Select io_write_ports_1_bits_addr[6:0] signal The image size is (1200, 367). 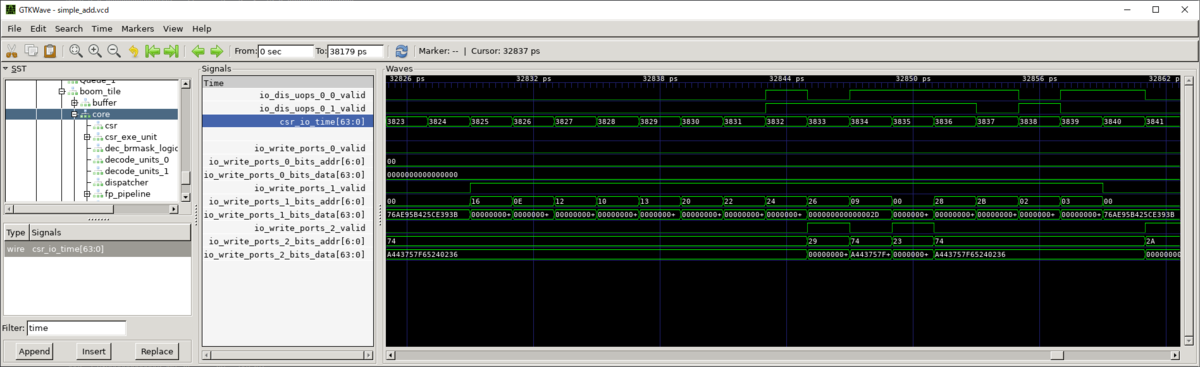click(x=287, y=201)
